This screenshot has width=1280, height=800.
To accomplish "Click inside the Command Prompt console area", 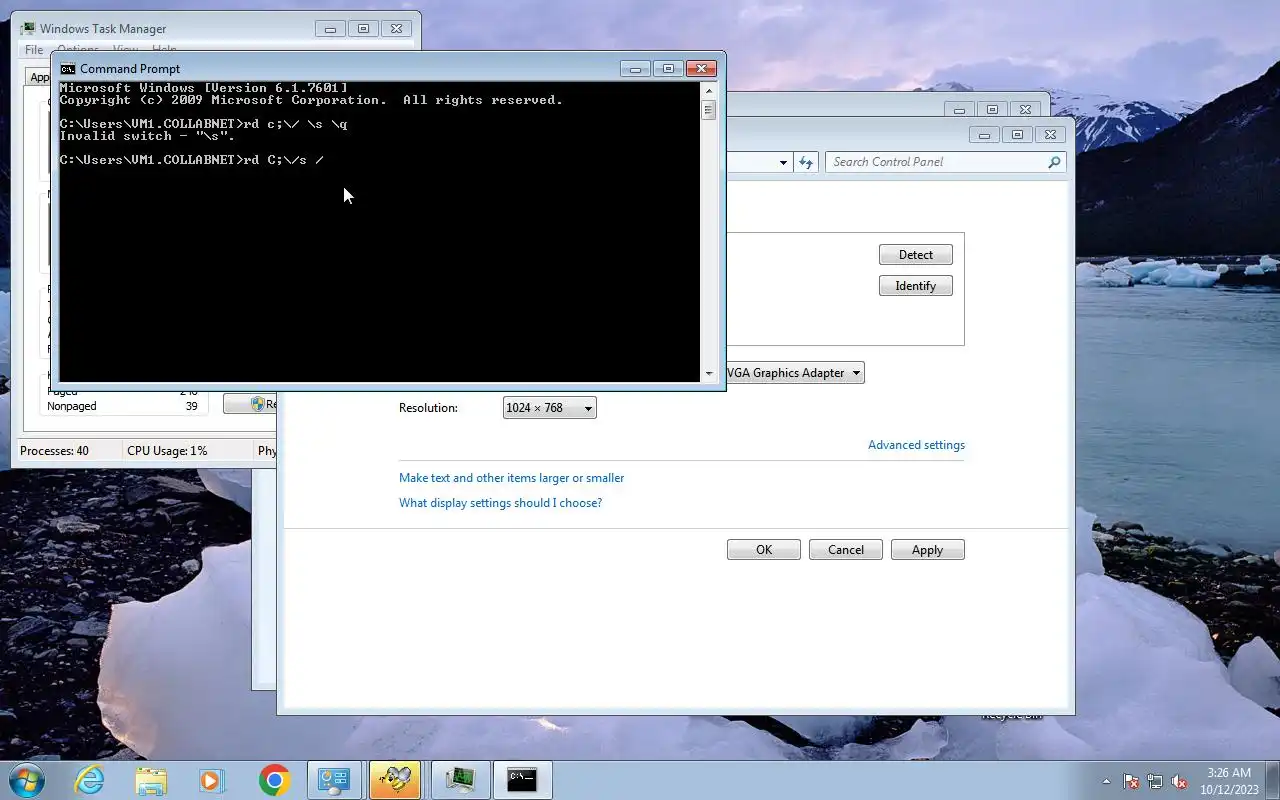I will tap(379, 232).
